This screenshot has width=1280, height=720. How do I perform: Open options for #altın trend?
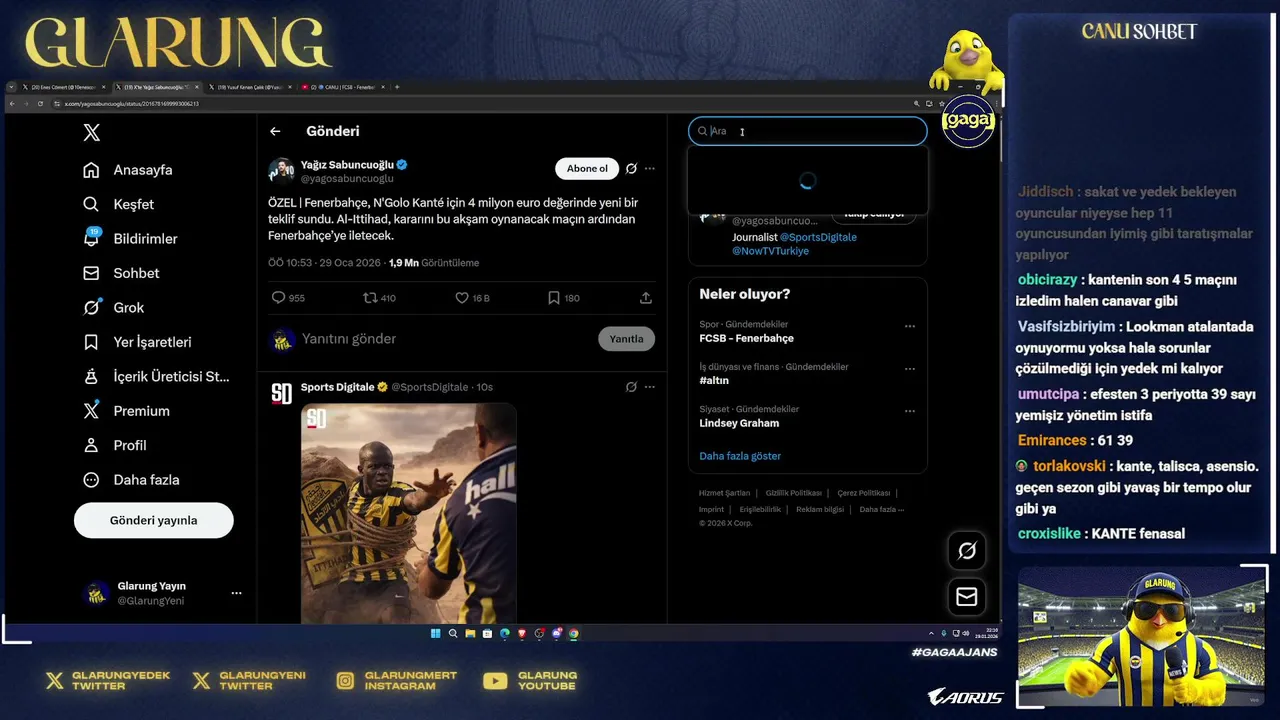pos(910,368)
